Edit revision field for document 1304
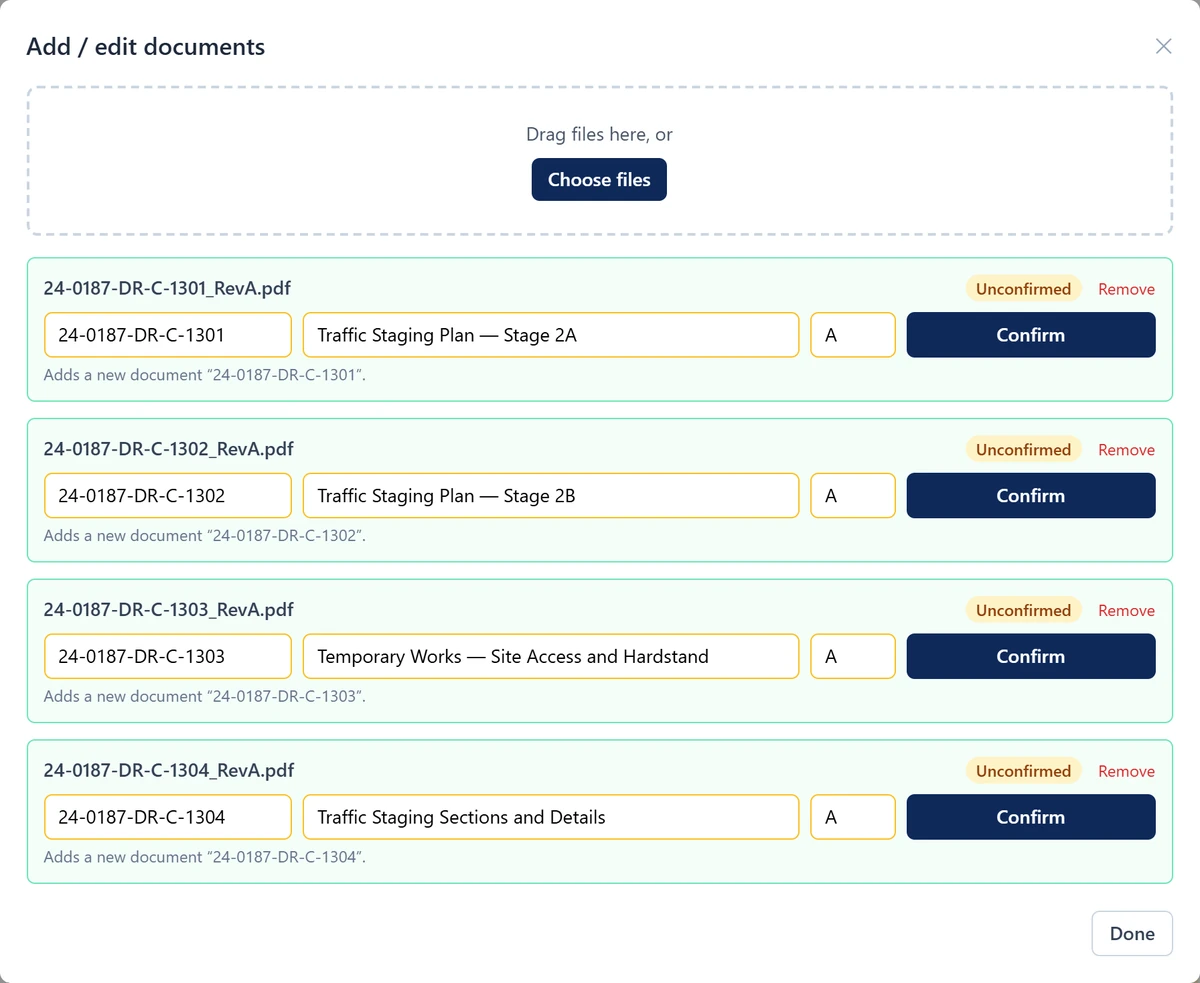This screenshot has height=983, width=1200. [x=853, y=817]
